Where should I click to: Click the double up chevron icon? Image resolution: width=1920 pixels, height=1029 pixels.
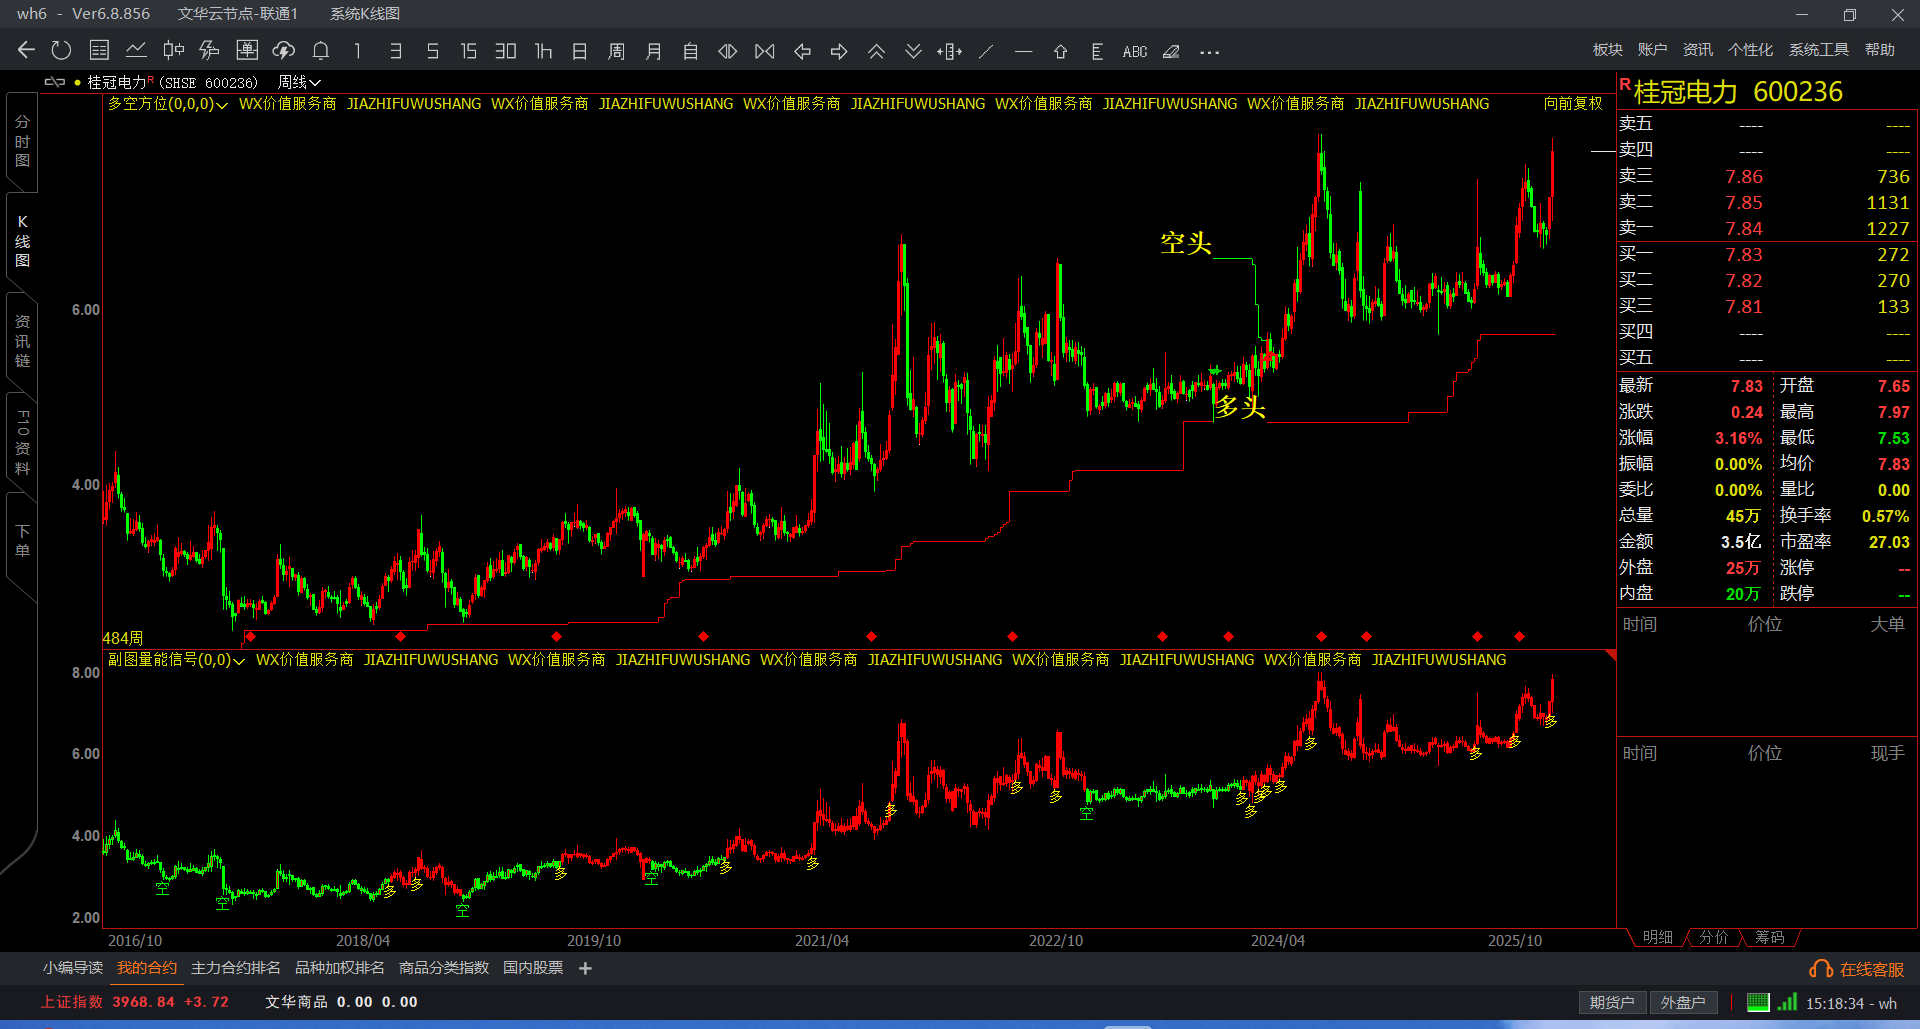876,52
